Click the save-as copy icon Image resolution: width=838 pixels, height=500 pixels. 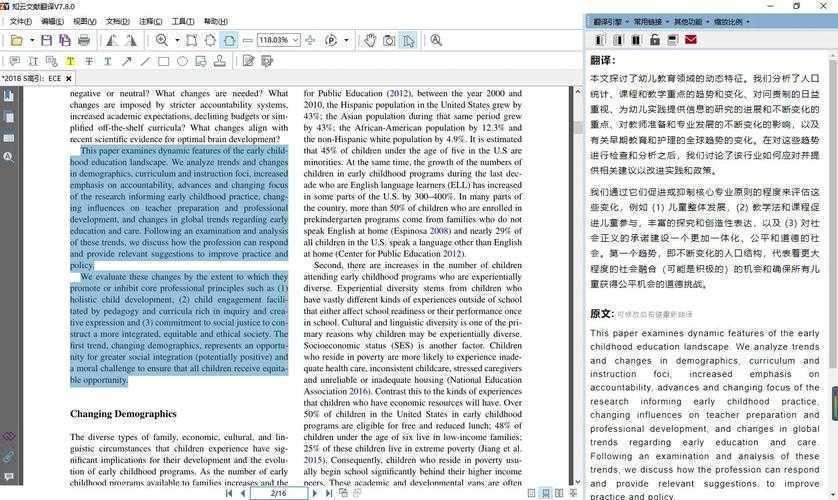[x=65, y=41]
